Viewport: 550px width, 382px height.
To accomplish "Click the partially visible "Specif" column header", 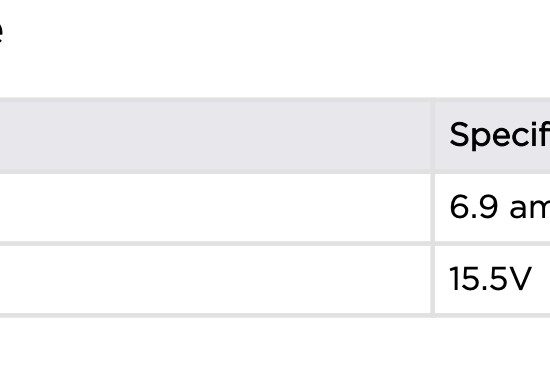I will 499,135.
